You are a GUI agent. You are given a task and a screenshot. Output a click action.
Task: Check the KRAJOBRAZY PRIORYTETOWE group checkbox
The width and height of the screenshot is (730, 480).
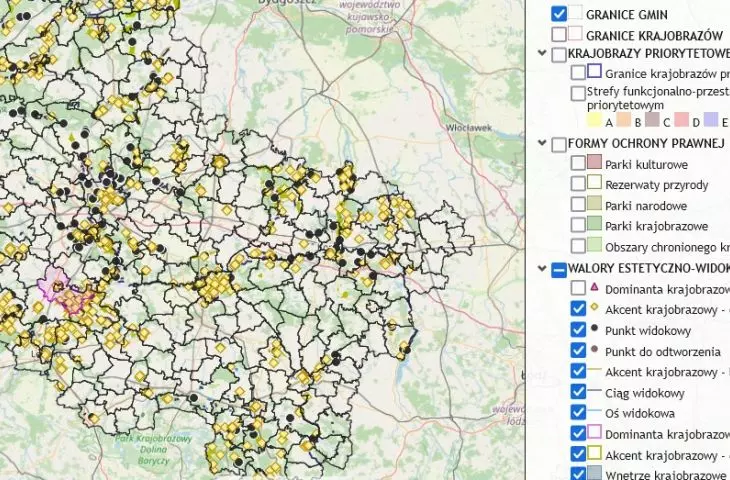point(559,54)
